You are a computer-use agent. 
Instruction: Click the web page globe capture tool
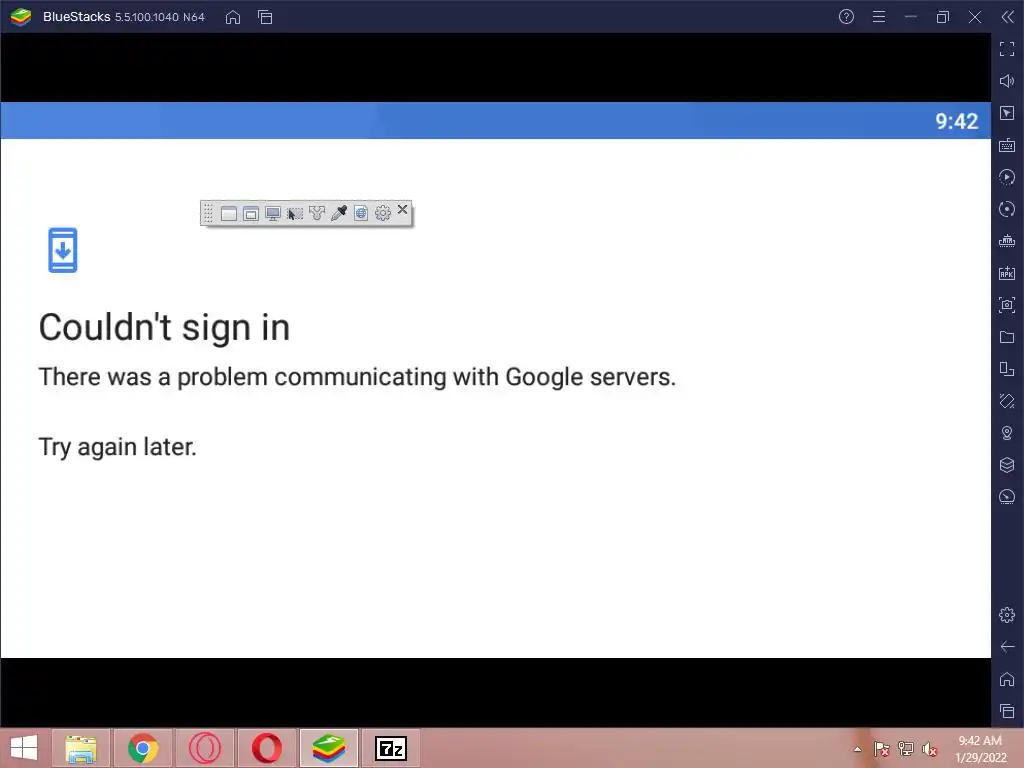point(361,213)
